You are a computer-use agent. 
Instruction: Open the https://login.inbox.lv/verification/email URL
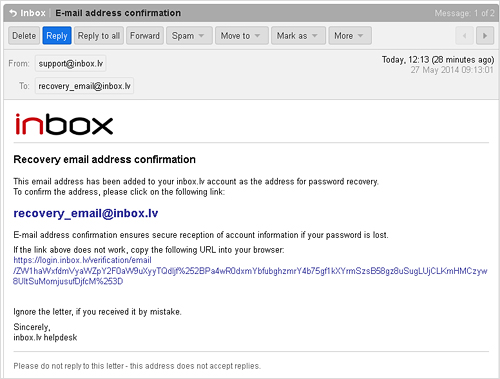pos(250,271)
